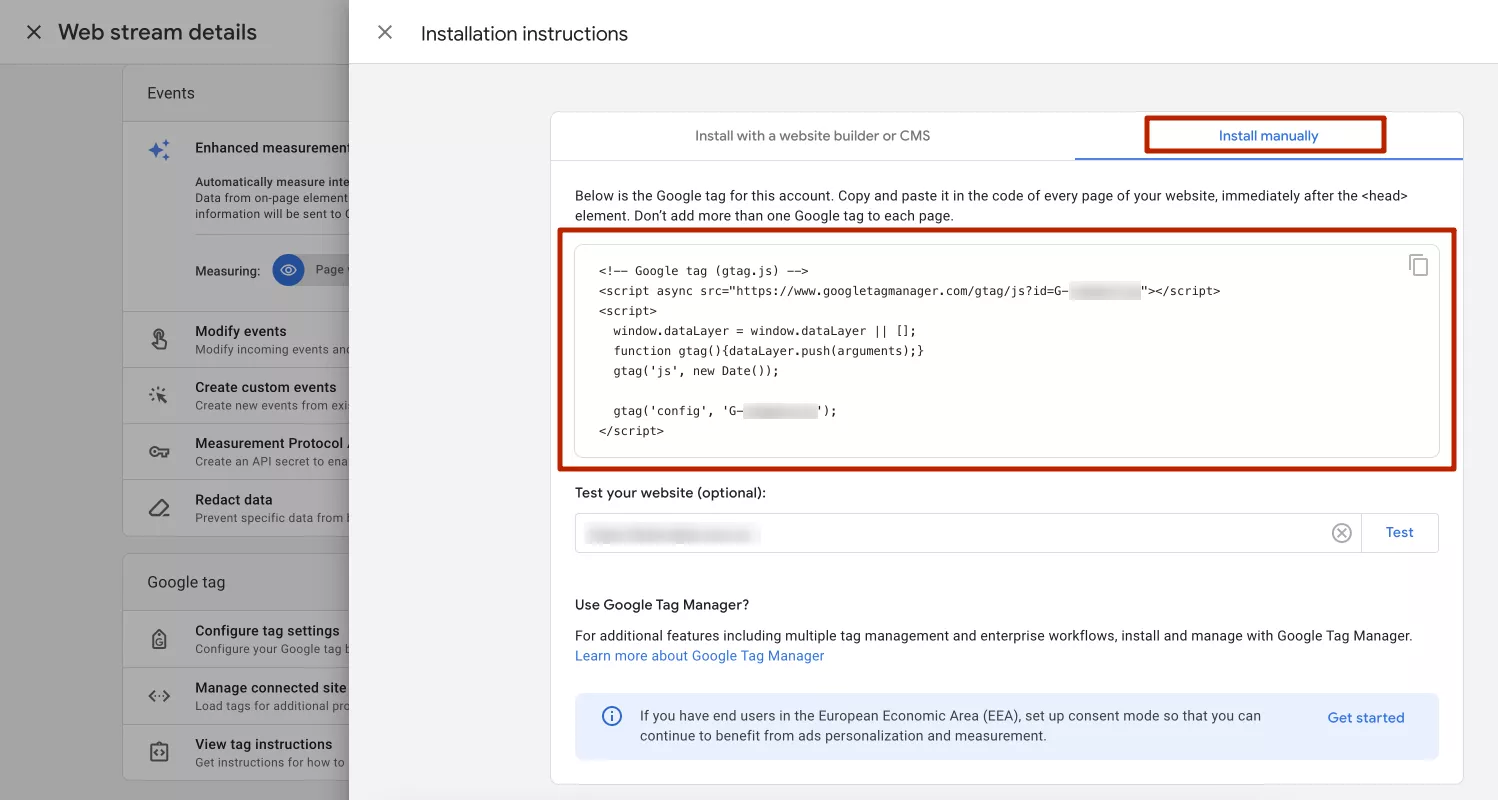Image resolution: width=1498 pixels, height=800 pixels.
Task: Open Manage connected site tags row
Action: pyautogui.click(x=236, y=696)
